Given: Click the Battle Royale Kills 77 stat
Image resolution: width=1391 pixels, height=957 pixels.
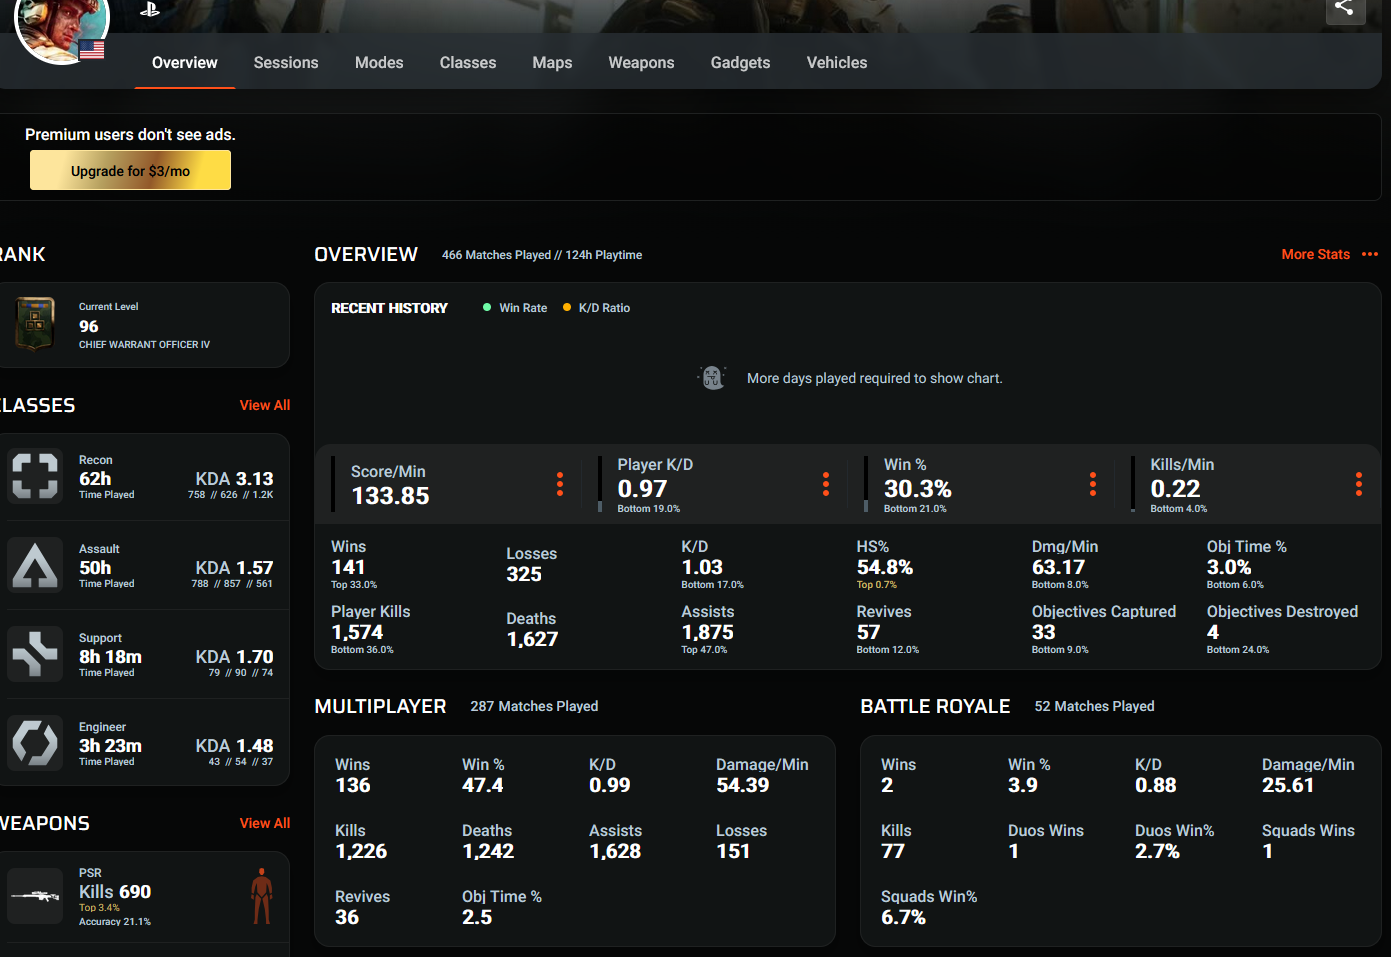Looking at the screenshot, I should pyautogui.click(x=896, y=842).
